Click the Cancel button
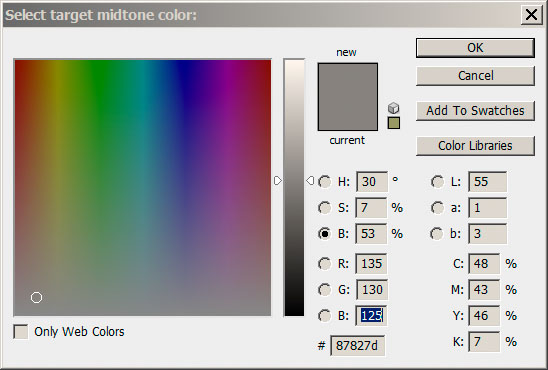 tap(475, 75)
